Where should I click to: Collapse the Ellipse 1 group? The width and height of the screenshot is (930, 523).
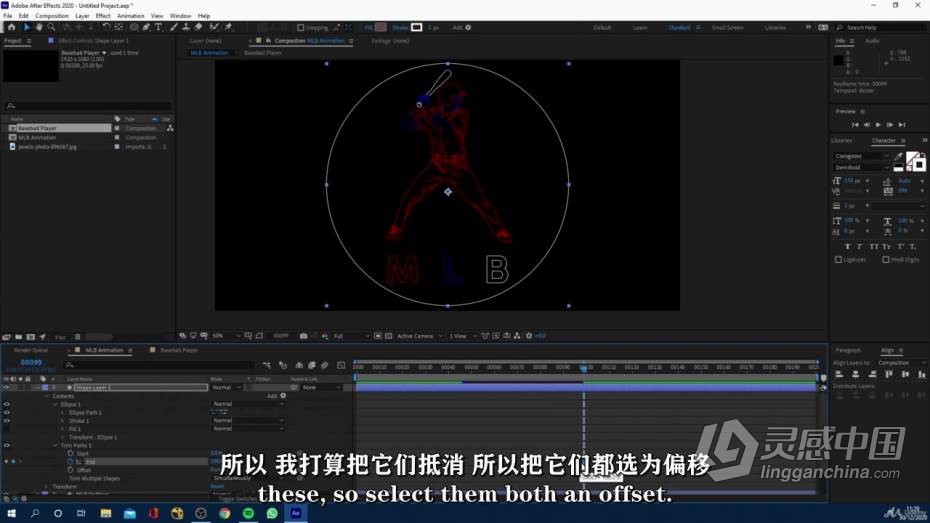coord(55,404)
